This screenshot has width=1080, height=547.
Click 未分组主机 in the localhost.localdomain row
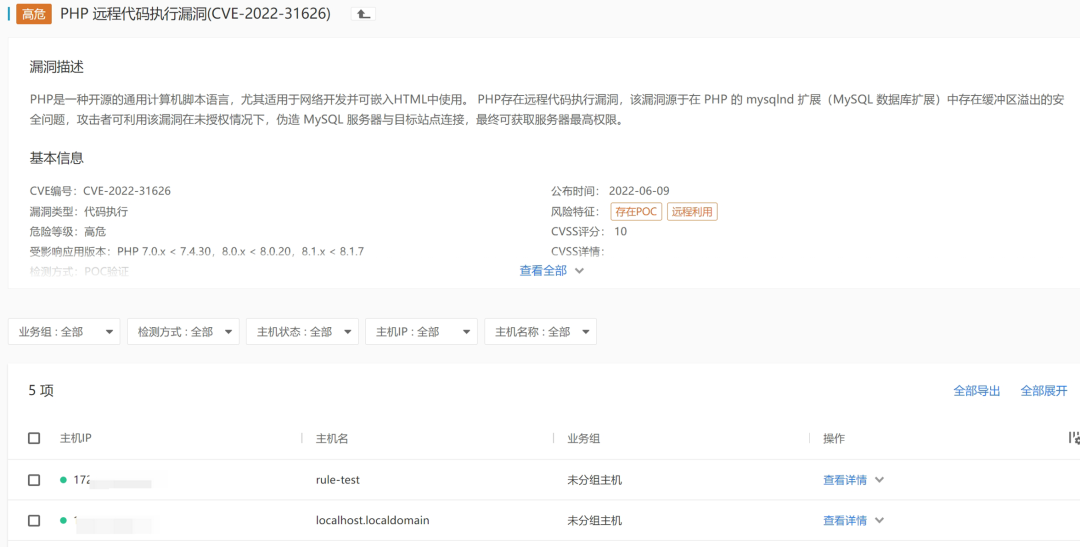[x=594, y=521]
